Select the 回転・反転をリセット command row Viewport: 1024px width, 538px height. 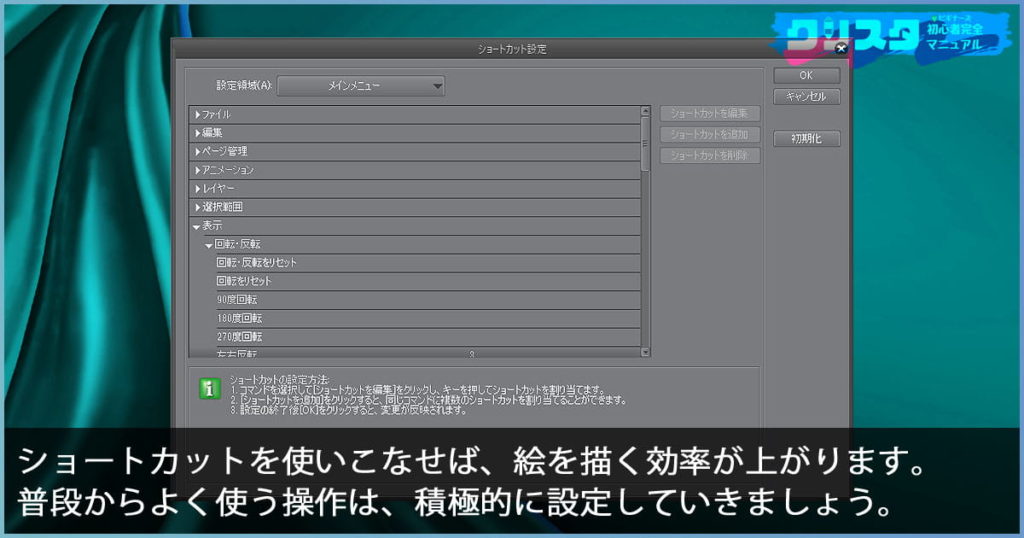(x=428, y=262)
